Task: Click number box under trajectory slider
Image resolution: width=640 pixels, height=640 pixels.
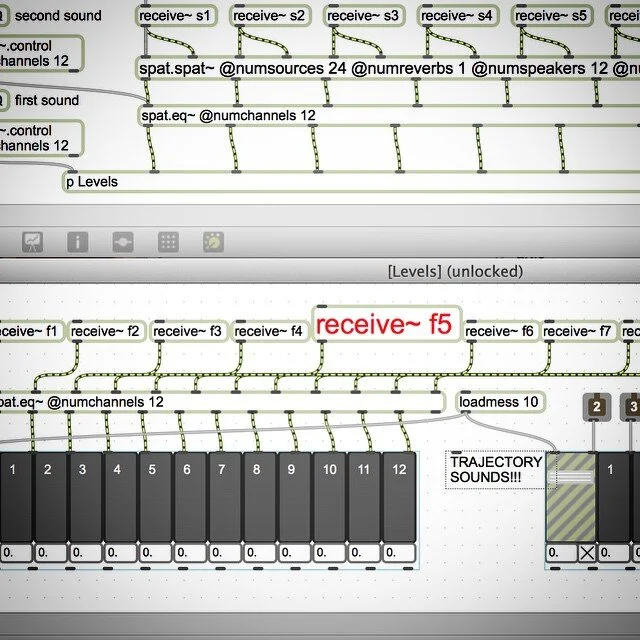Action: pos(562,553)
